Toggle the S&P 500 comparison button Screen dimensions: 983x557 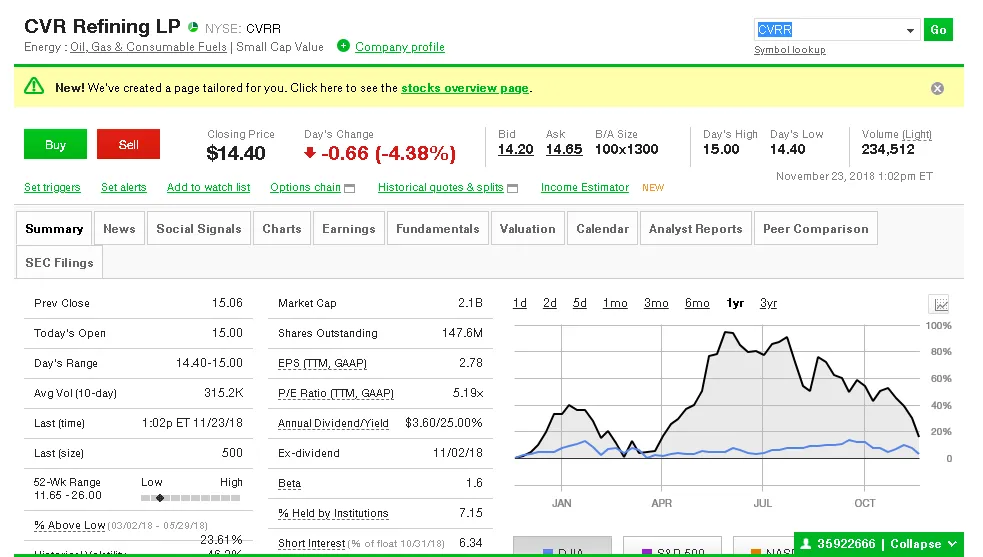click(x=673, y=546)
